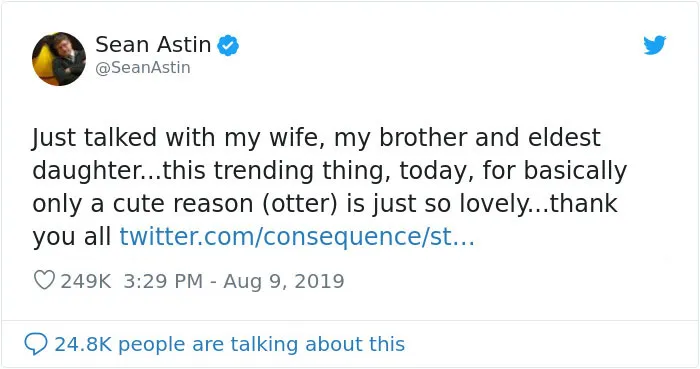Click the Twitter bird logo
700x369 pixels.
(x=655, y=45)
